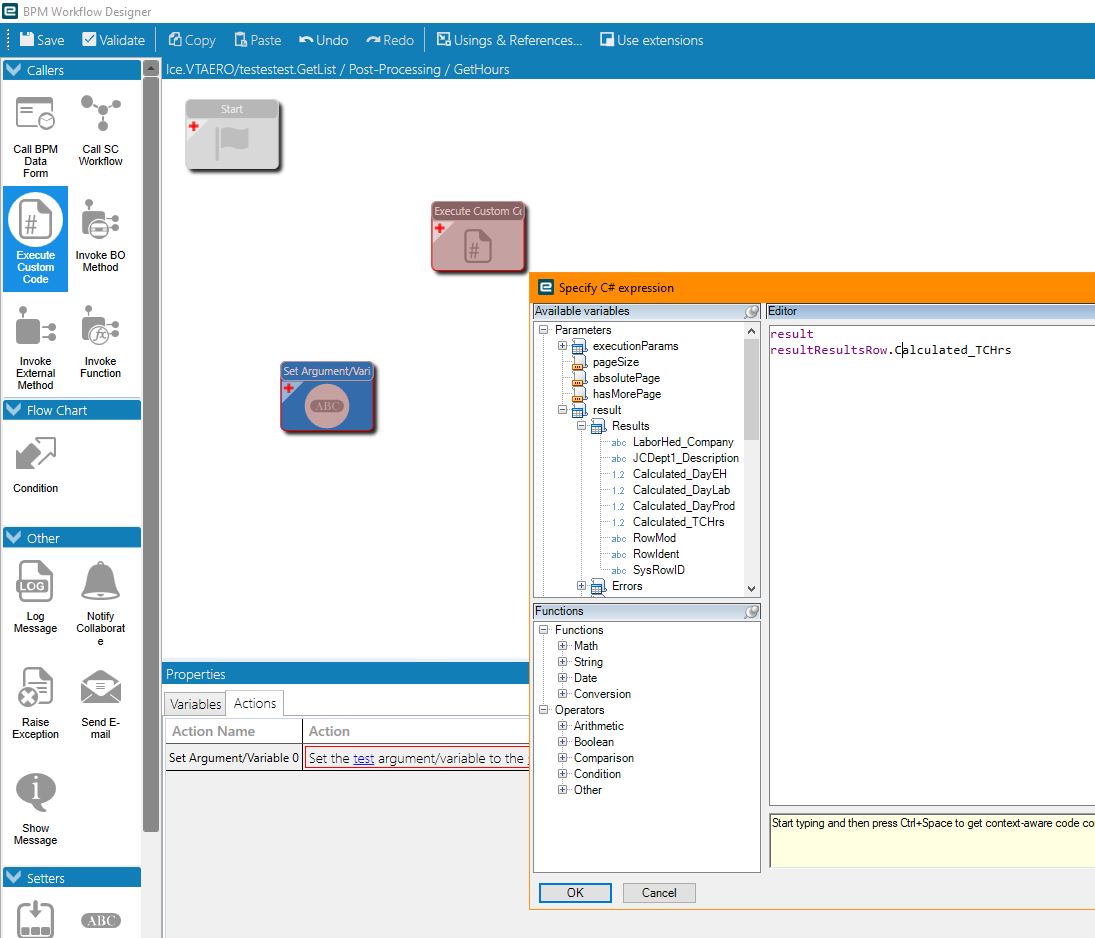Expand the Conversion functions node
The image size is (1095, 938).
click(x=562, y=694)
